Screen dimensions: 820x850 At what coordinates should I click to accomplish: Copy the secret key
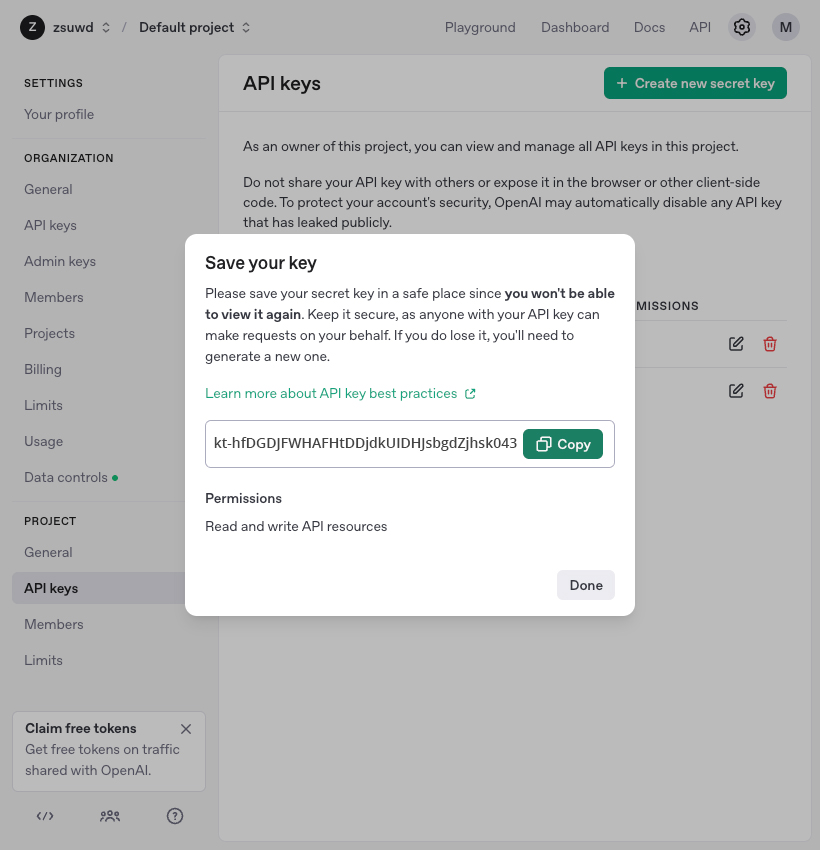click(x=563, y=444)
